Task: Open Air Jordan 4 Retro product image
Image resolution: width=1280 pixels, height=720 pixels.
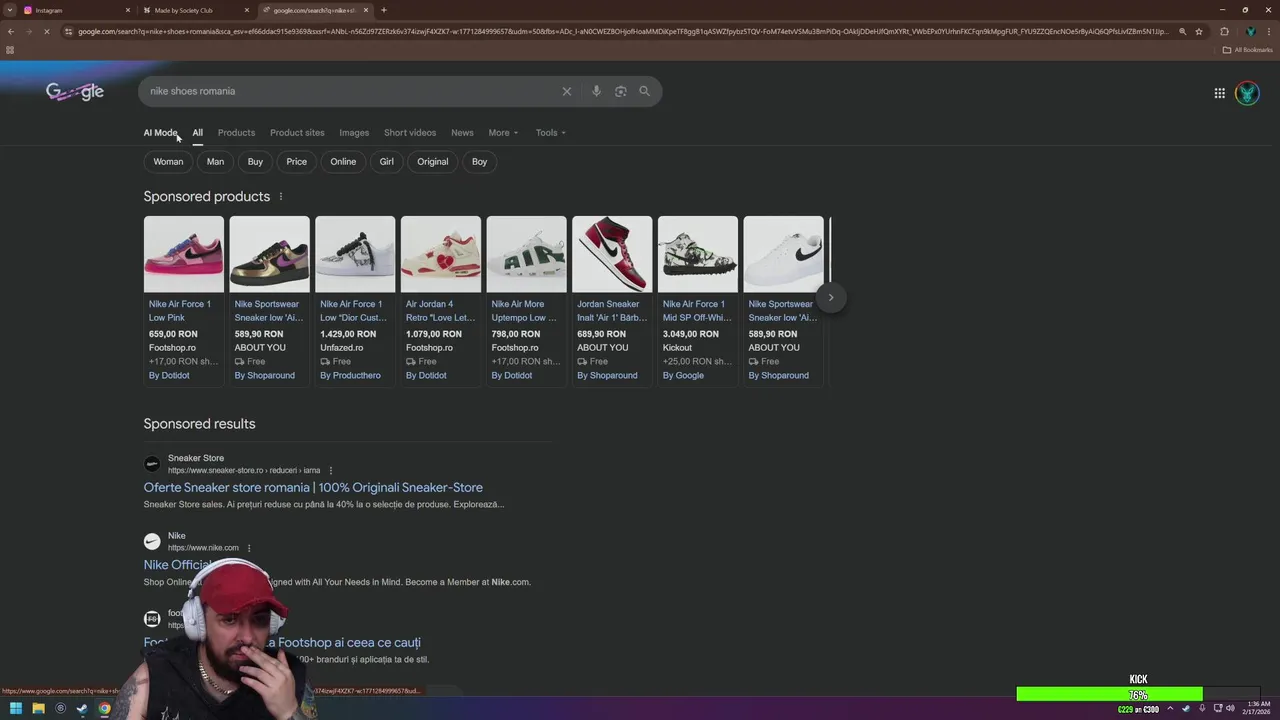Action: point(441,254)
